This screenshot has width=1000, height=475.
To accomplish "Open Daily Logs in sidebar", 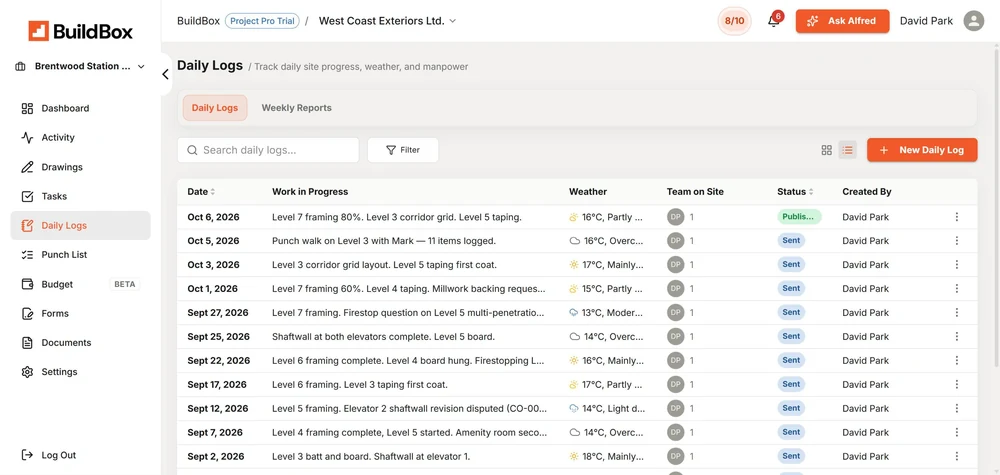I will (80, 225).
